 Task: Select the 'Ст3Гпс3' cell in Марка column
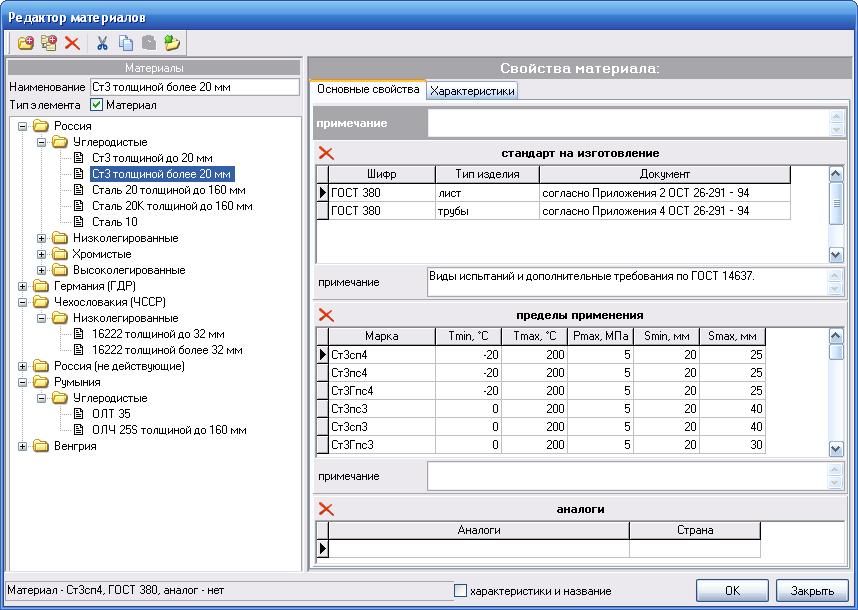click(x=382, y=445)
